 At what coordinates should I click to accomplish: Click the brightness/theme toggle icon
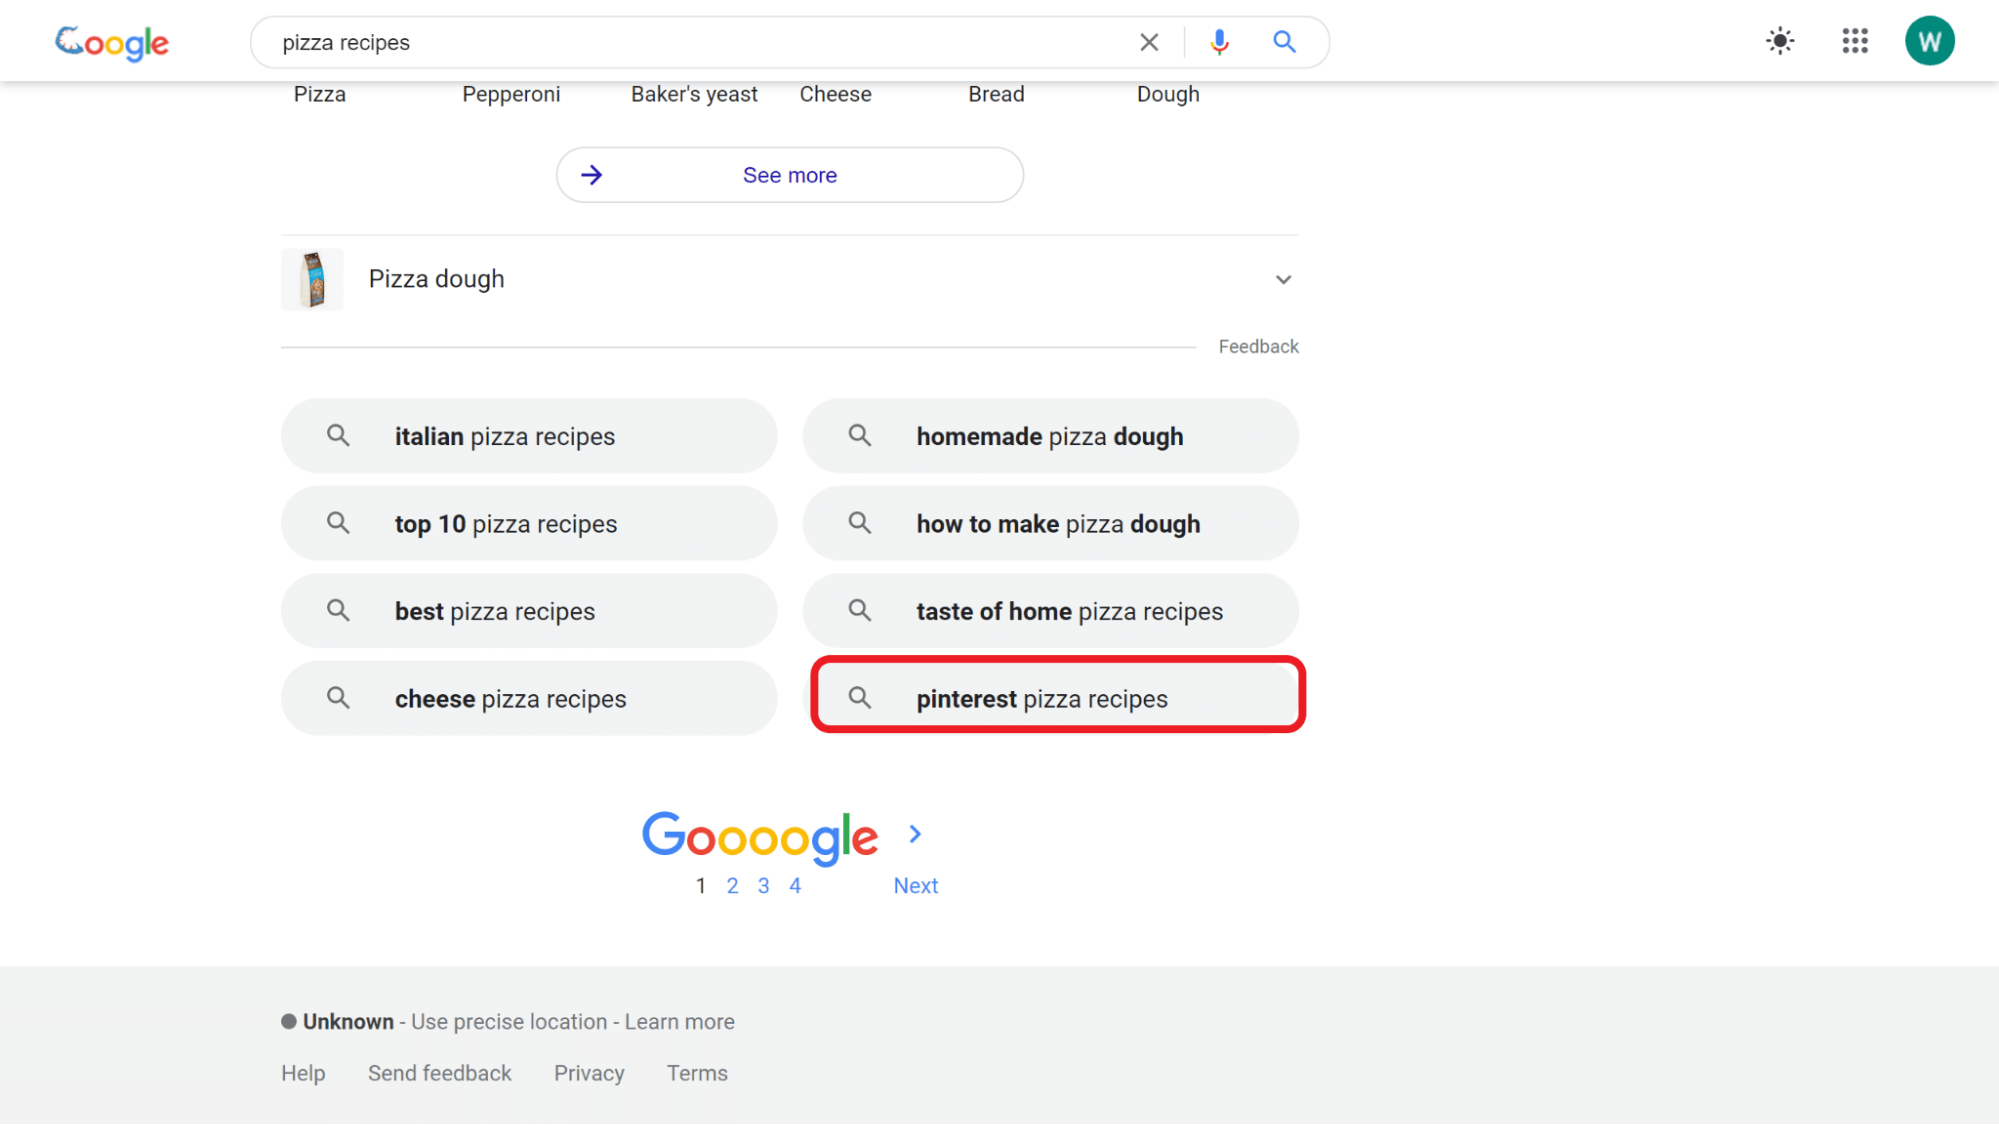click(1781, 41)
